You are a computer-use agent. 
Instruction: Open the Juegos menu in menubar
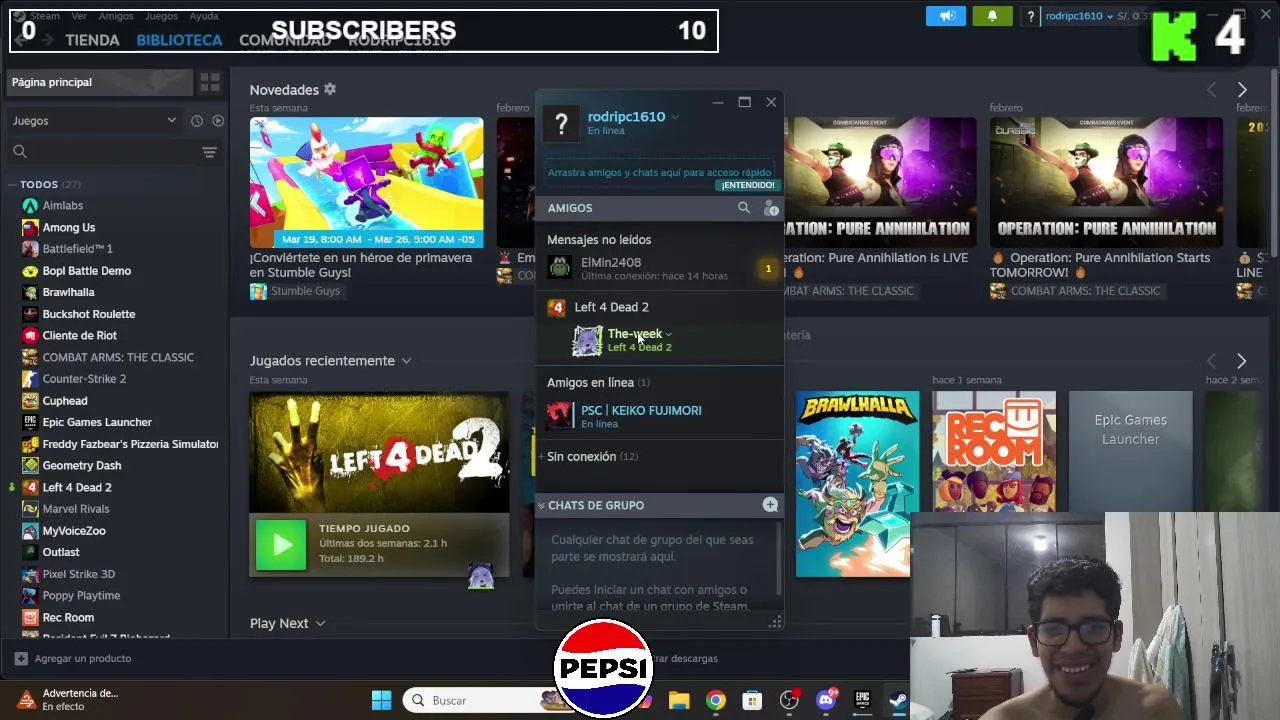161,16
